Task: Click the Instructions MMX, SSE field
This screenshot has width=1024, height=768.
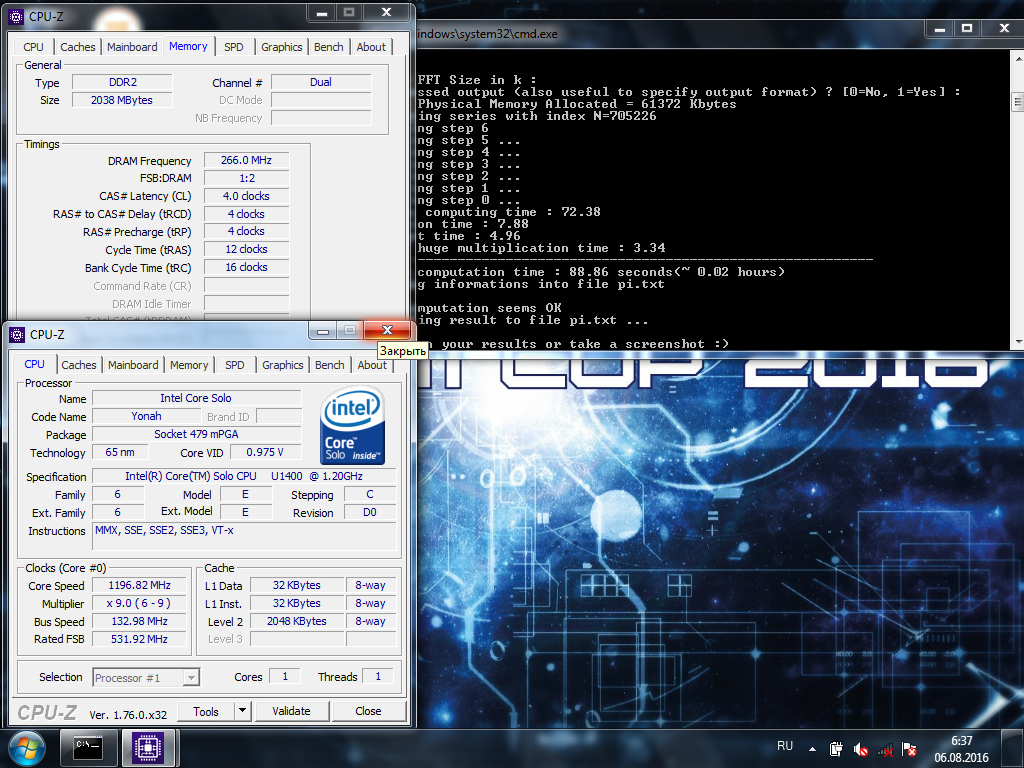Action: (x=244, y=536)
